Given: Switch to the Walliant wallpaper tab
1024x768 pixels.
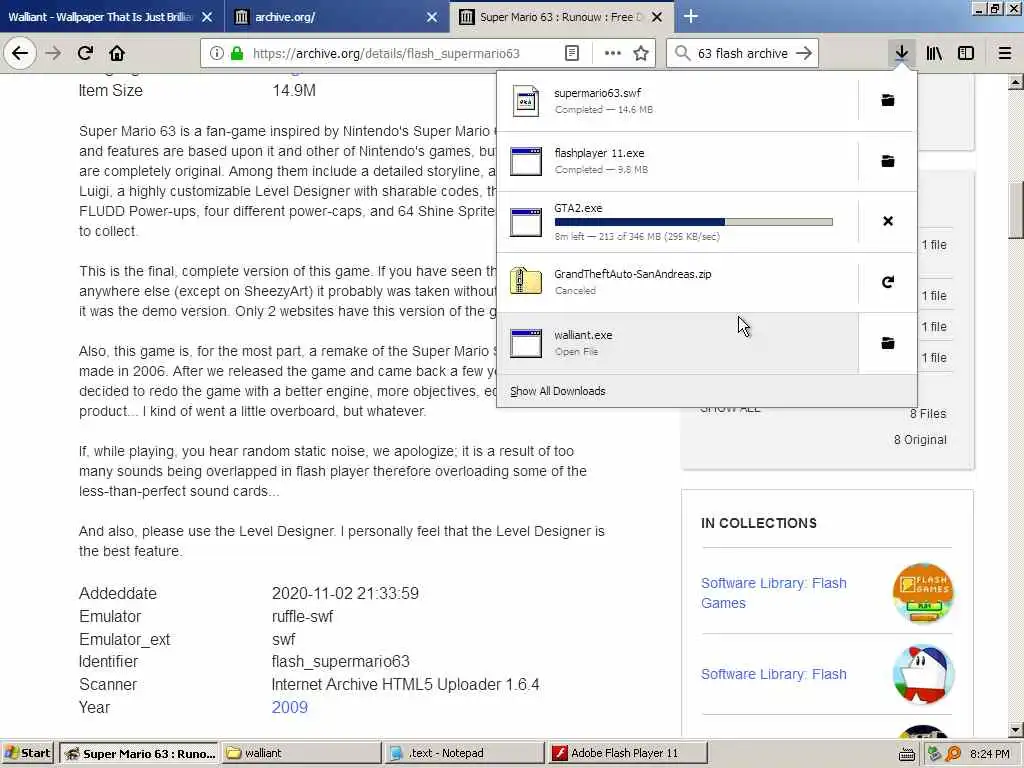Looking at the screenshot, I should tap(100, 17).
